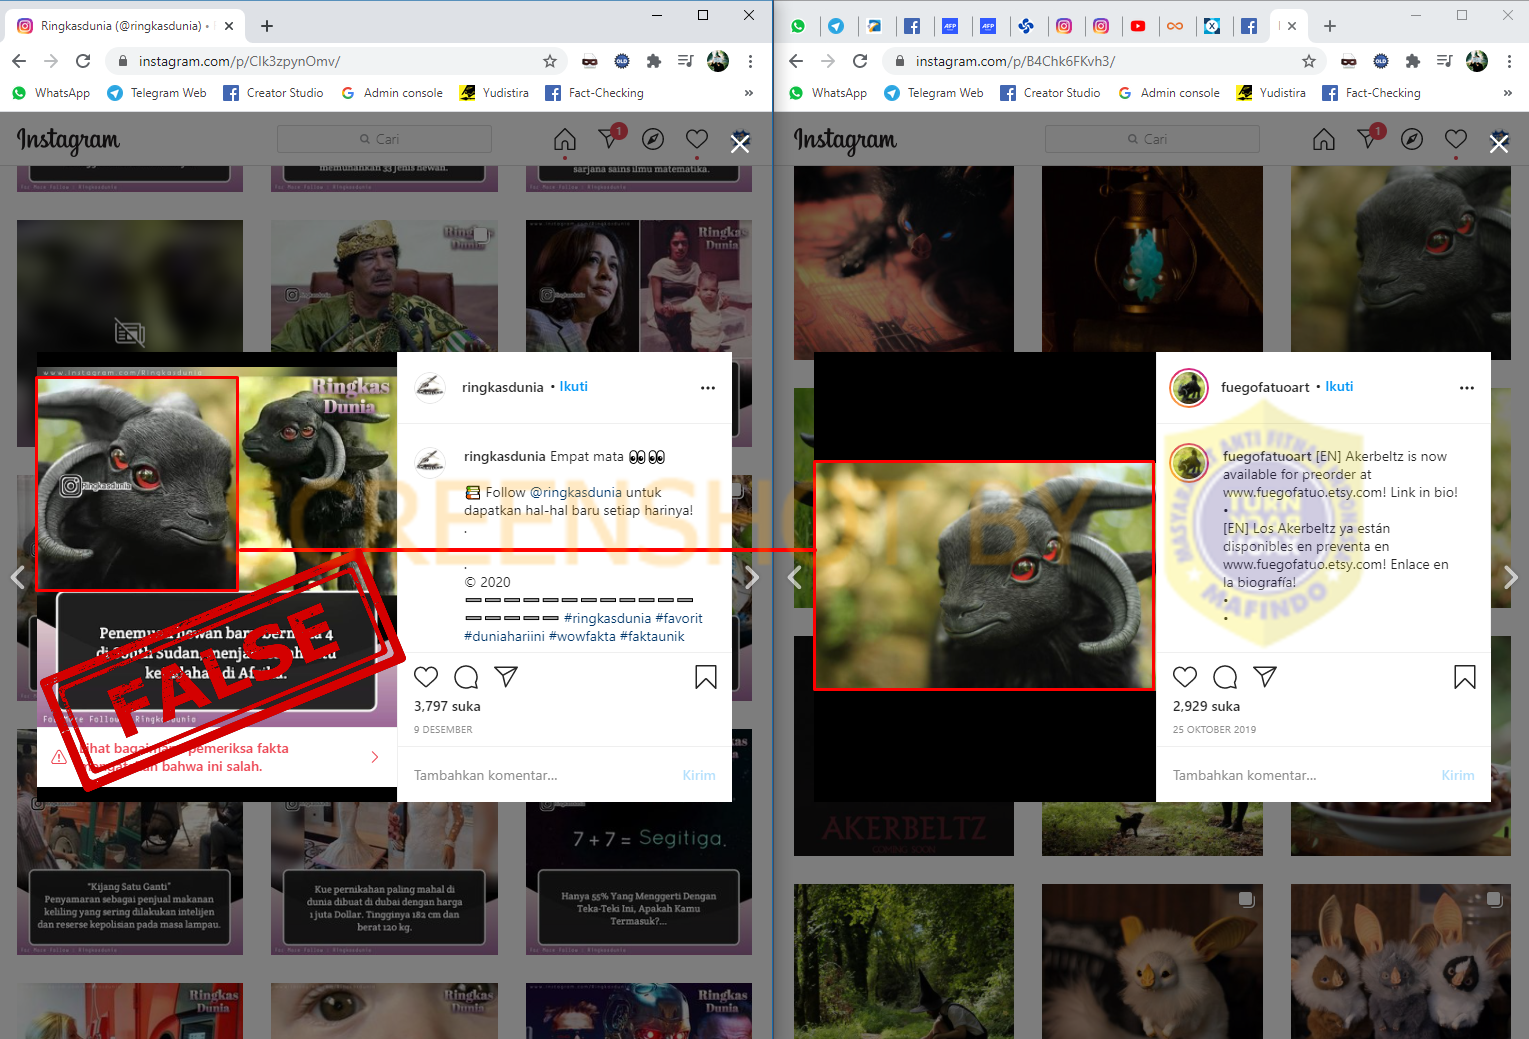Open more options on ringkasdunia post
This screenshot has height=1039, width=1529.
(708, 388)
